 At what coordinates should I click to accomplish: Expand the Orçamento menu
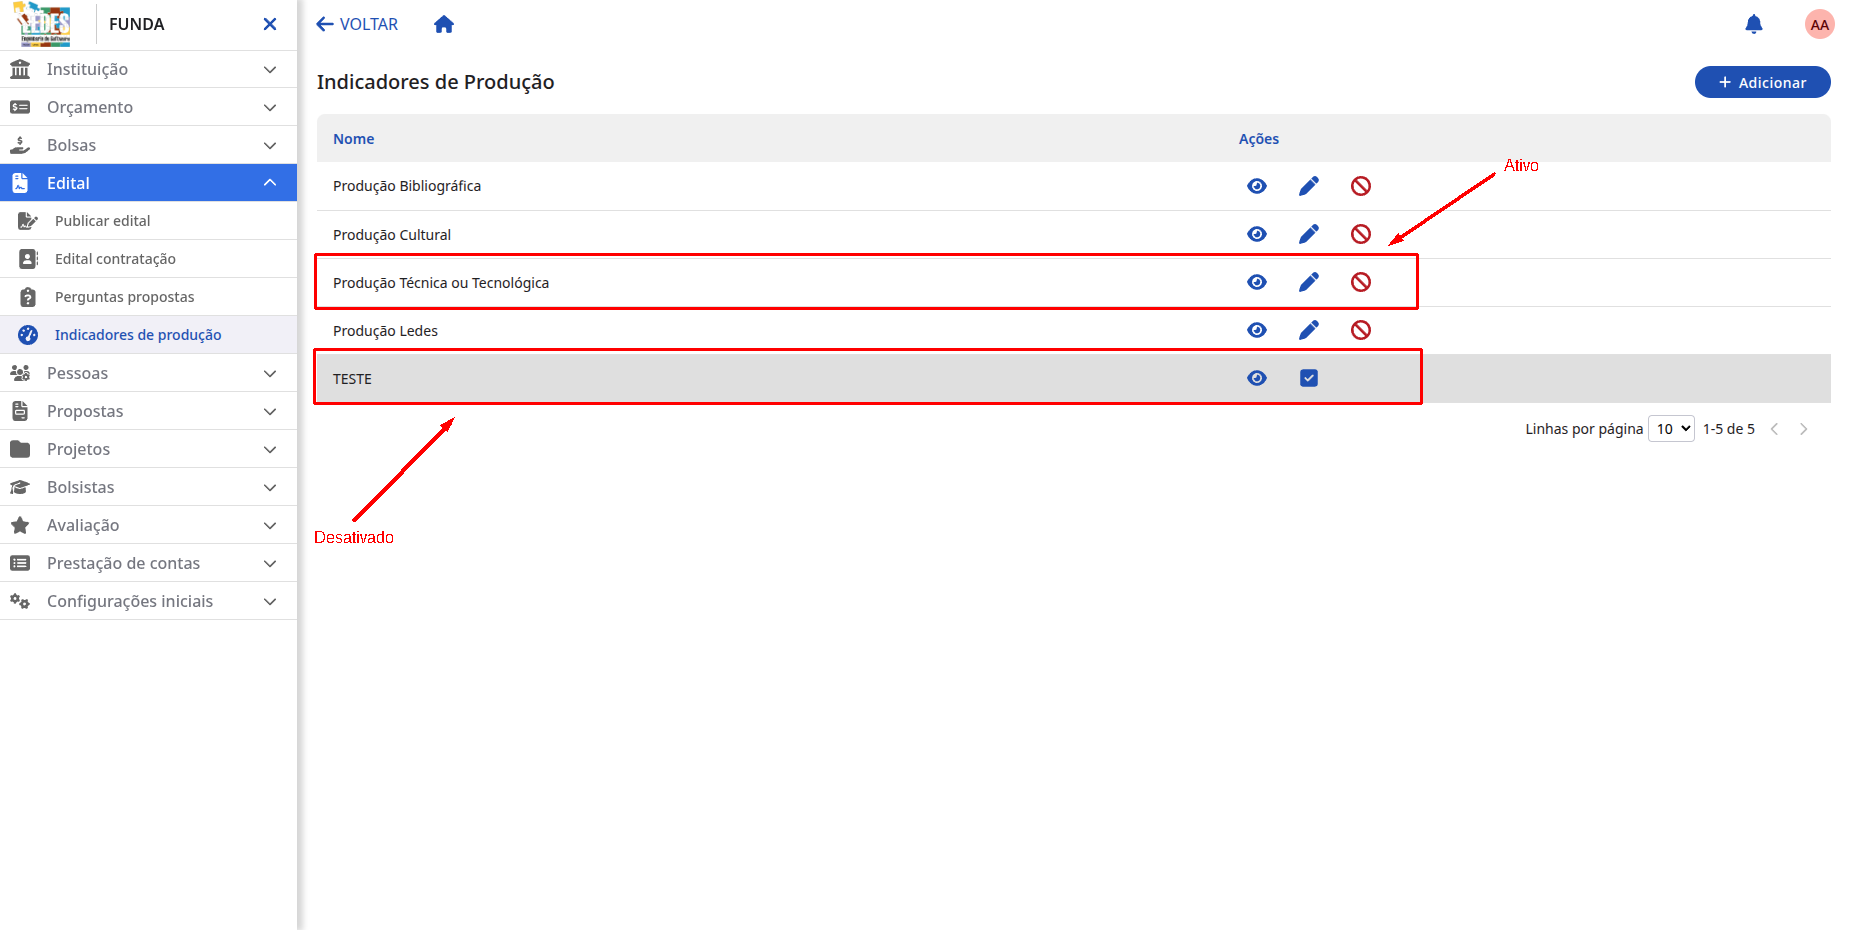tap(148, 107)
